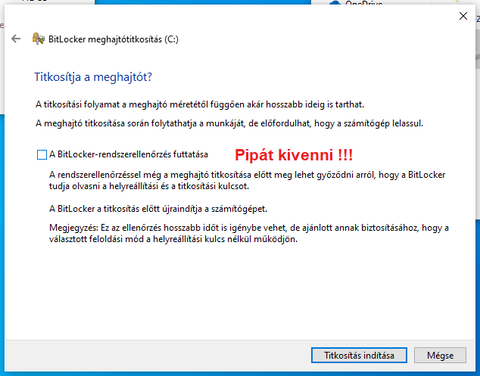Click the paragraph starting A rendszerellenőrzéssel még
The height and width of the screenshot is (376, 480).
247,180
